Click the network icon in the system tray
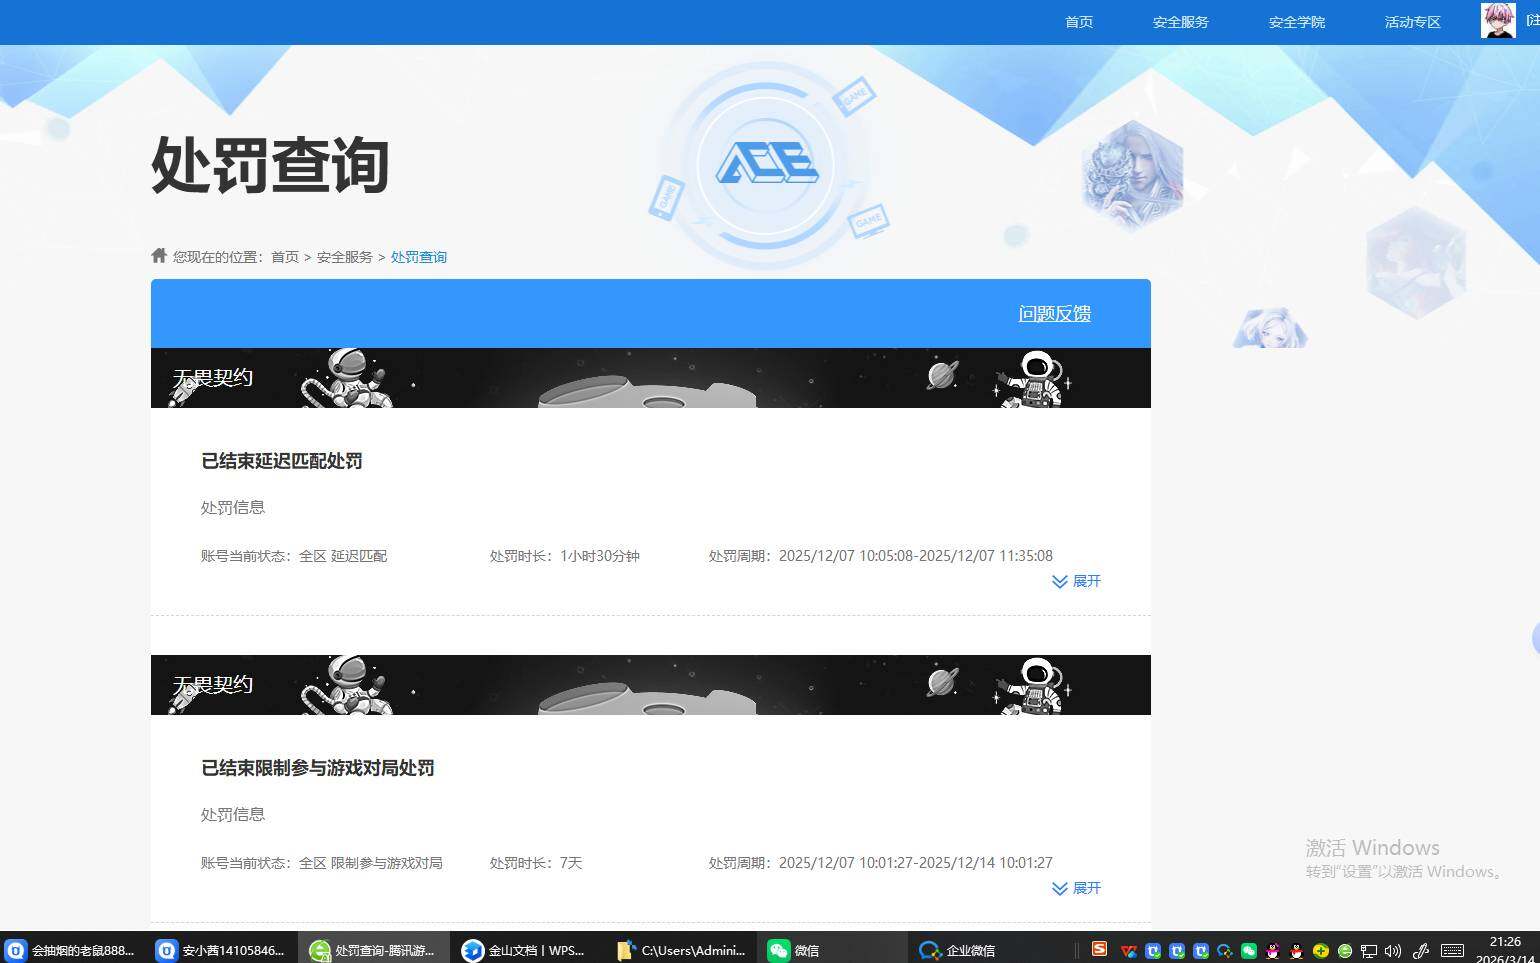The width and height of the screenshot is (1540, 963). pyautogui.click(x=1370, y=951)
